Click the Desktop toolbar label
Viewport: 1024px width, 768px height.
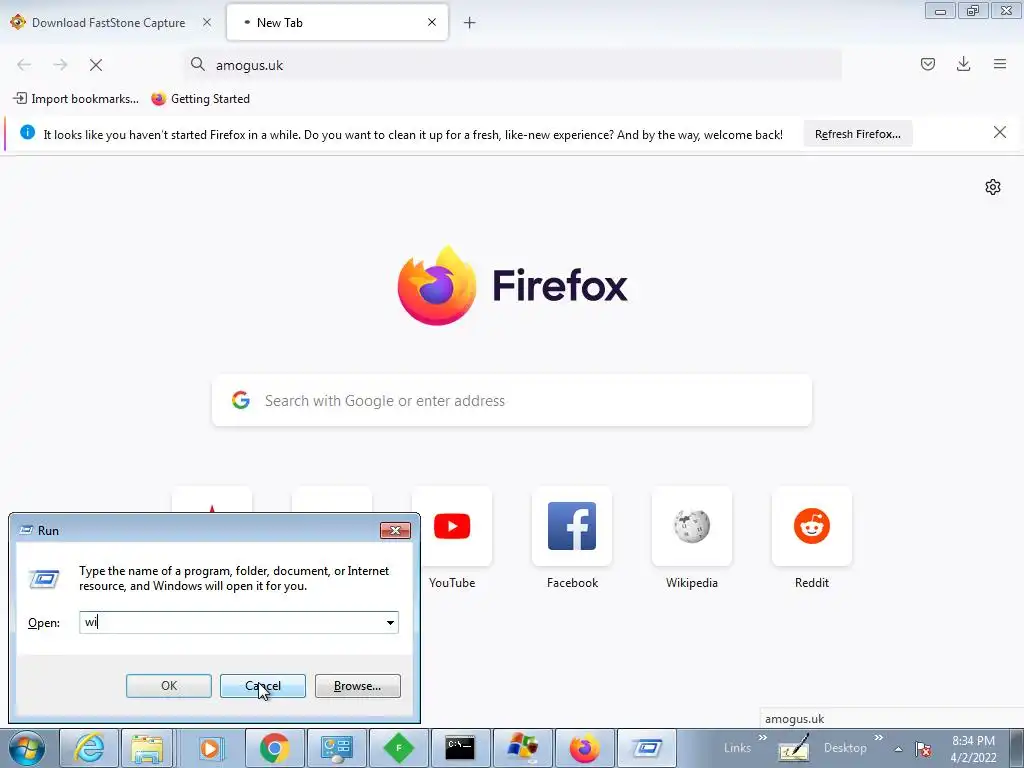tap(845, 748)
